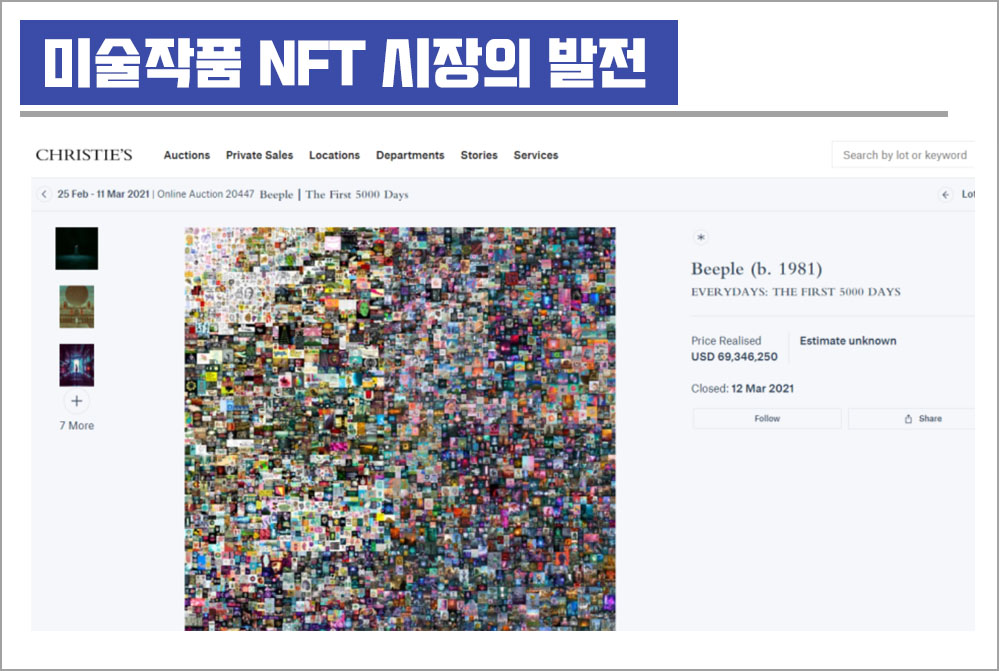1000x671 pixels.
Task: Open the Private Sales menu
Action: (260, 155)
